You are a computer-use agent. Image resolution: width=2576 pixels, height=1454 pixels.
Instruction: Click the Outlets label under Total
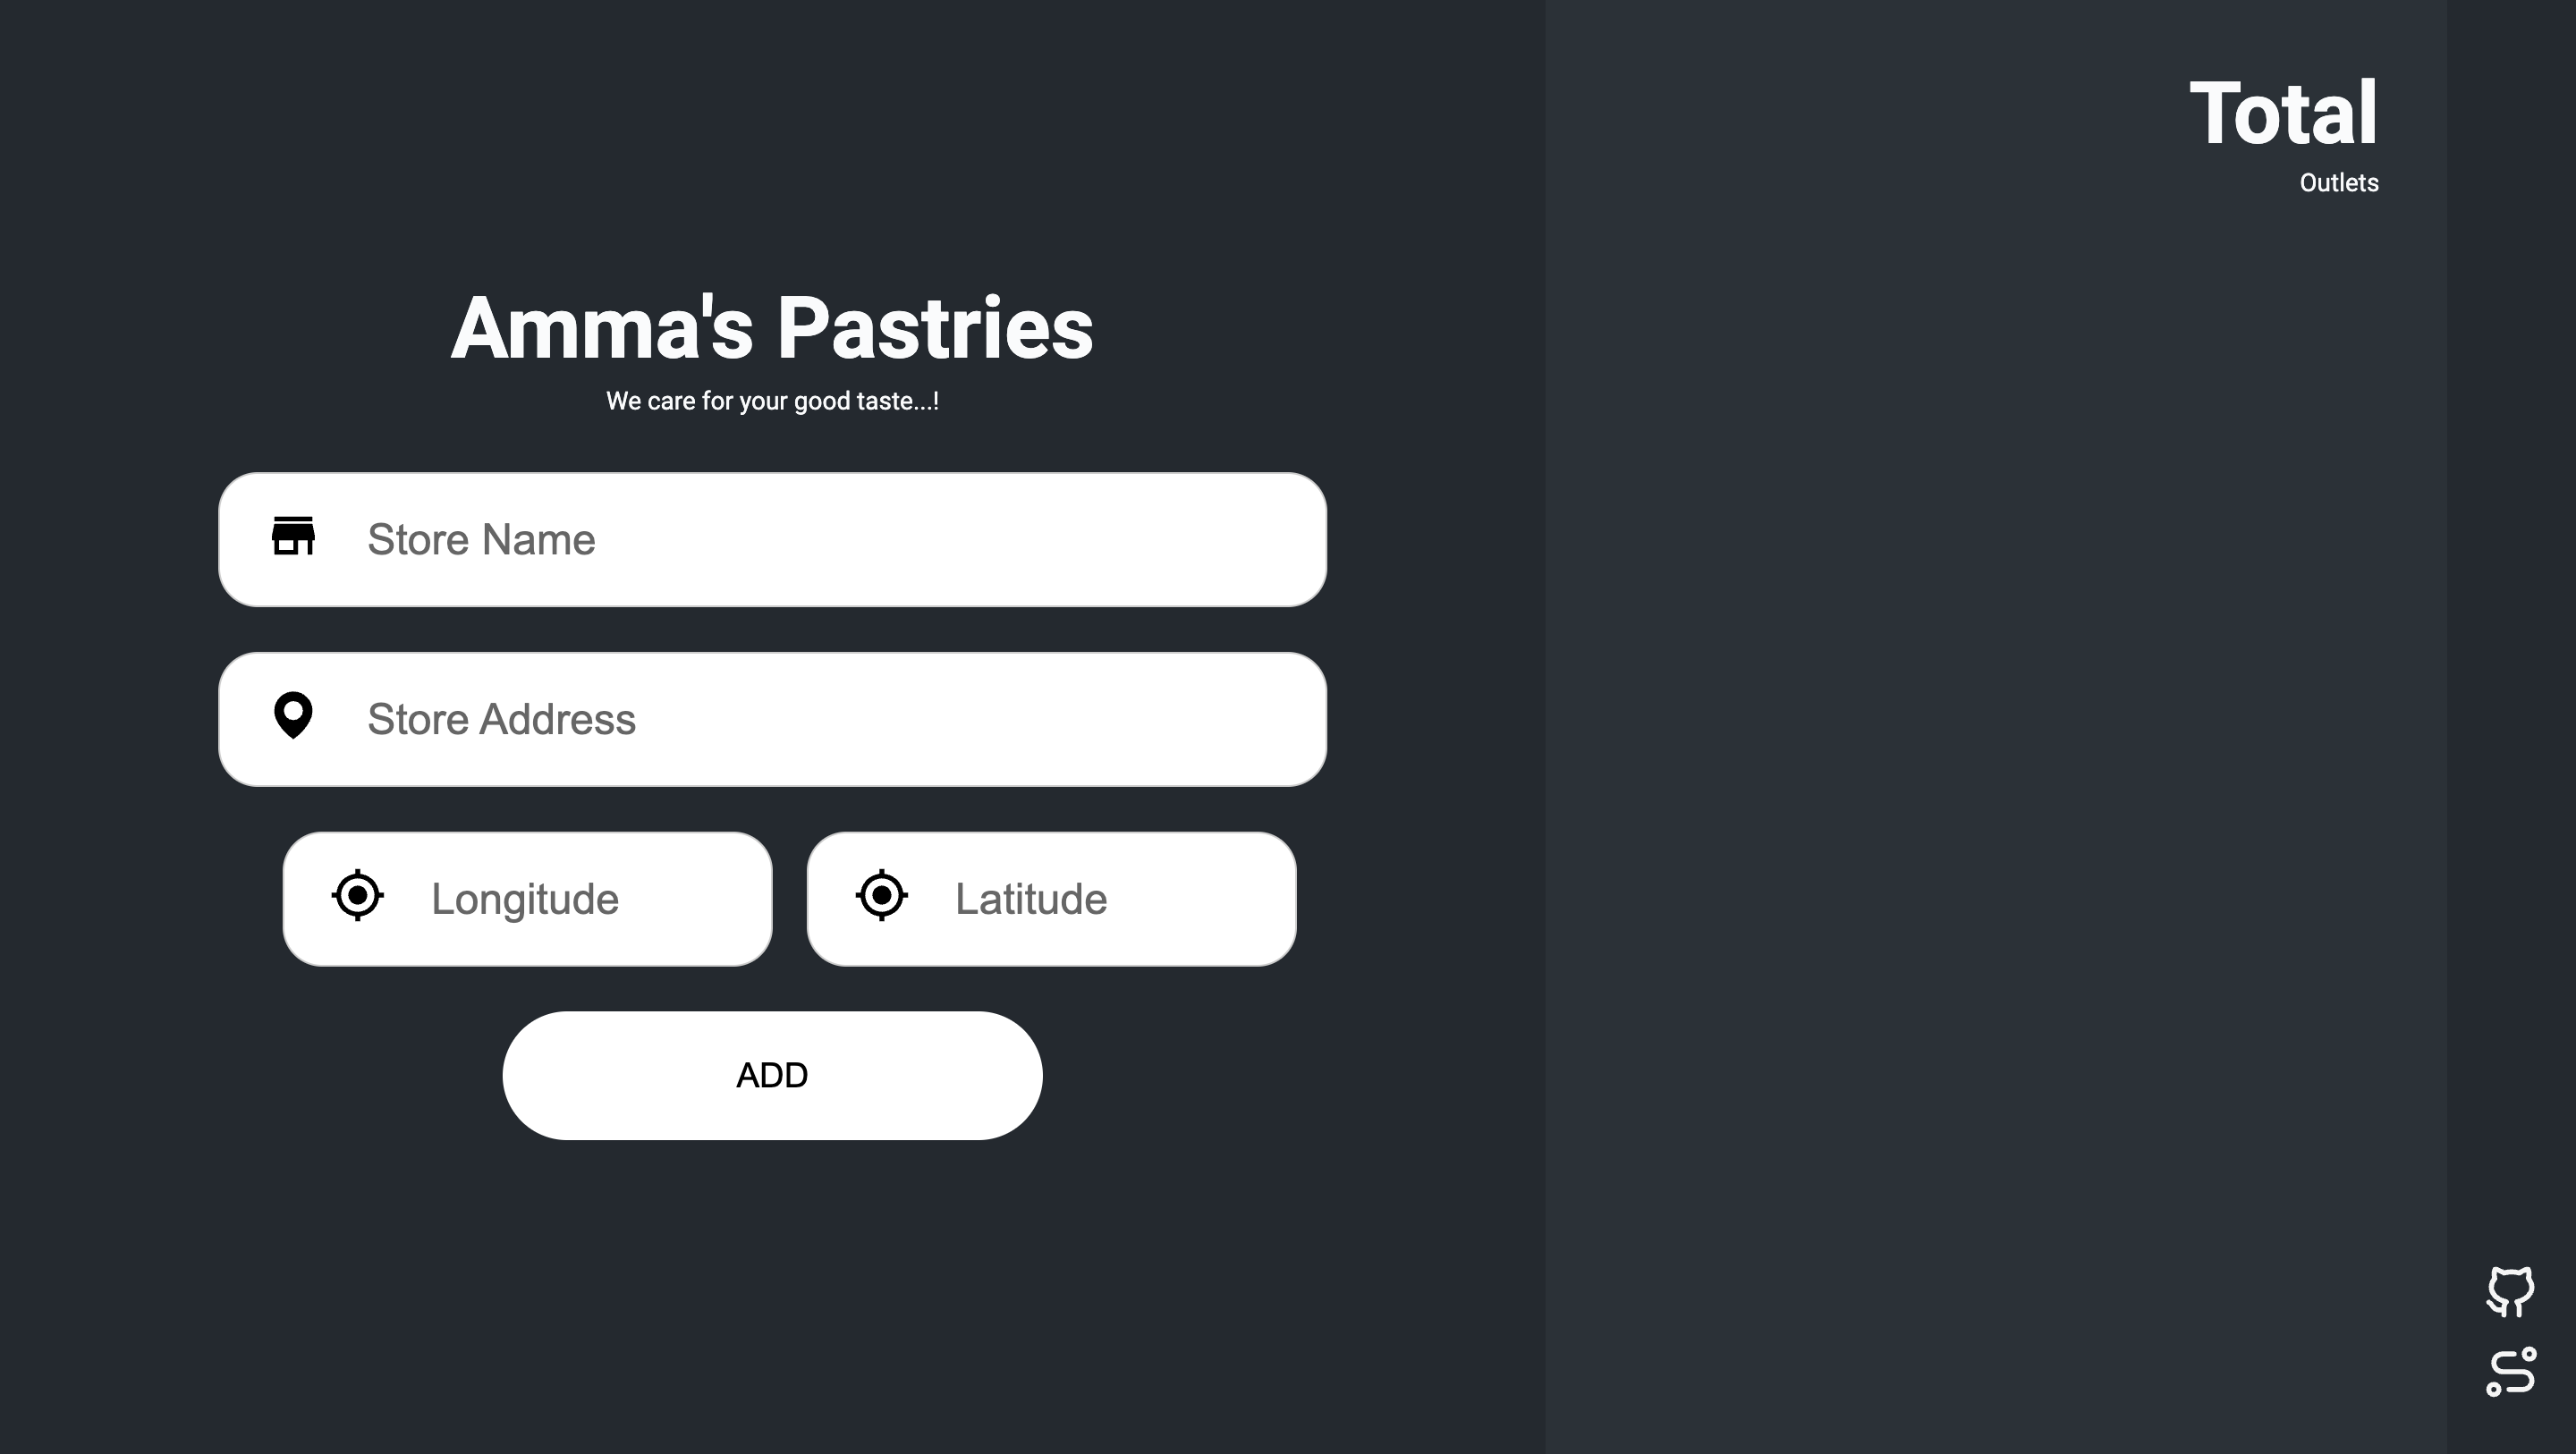pos(2339,183)
